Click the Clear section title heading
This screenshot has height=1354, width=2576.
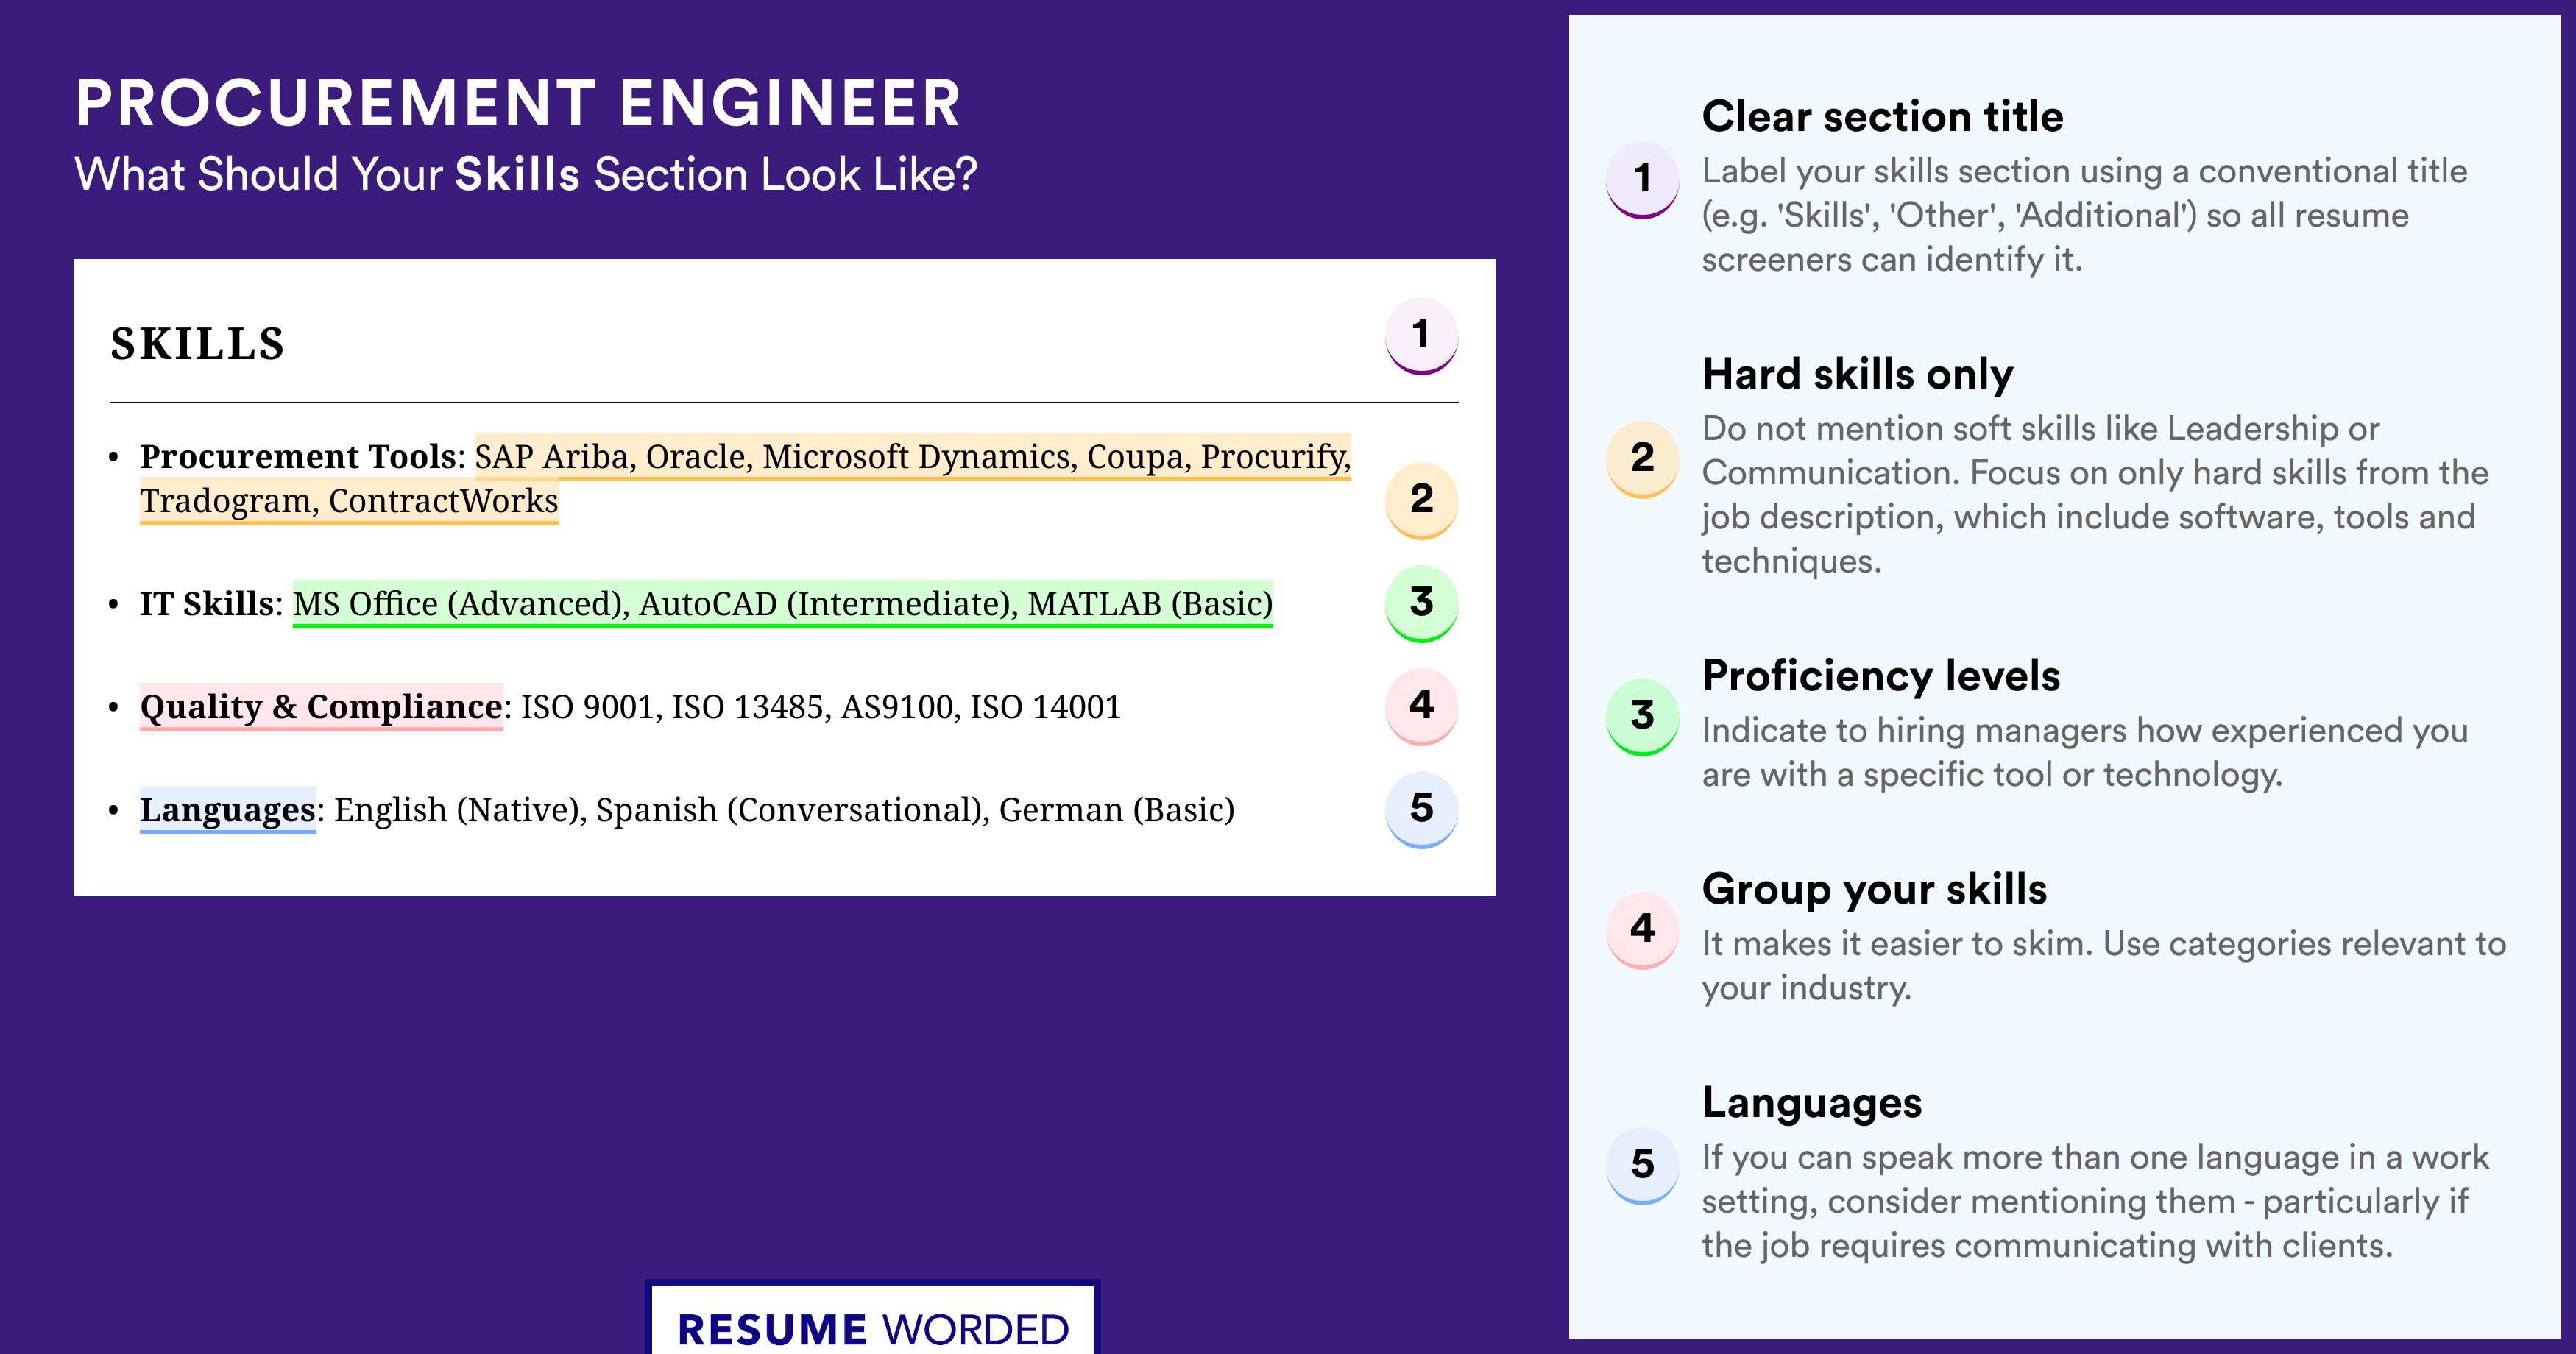[1882, 117]
